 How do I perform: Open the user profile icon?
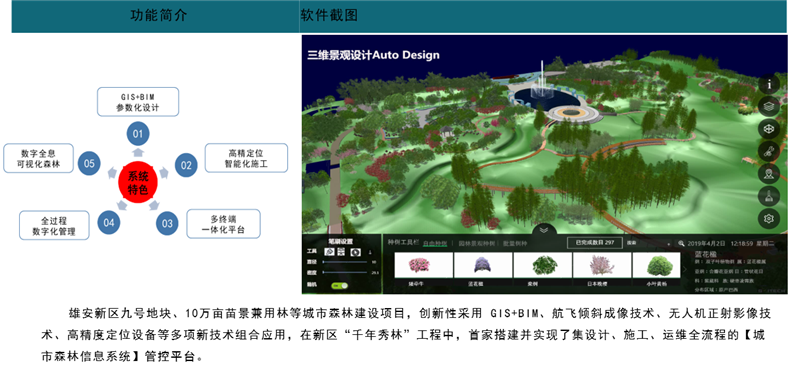[769, 174]
